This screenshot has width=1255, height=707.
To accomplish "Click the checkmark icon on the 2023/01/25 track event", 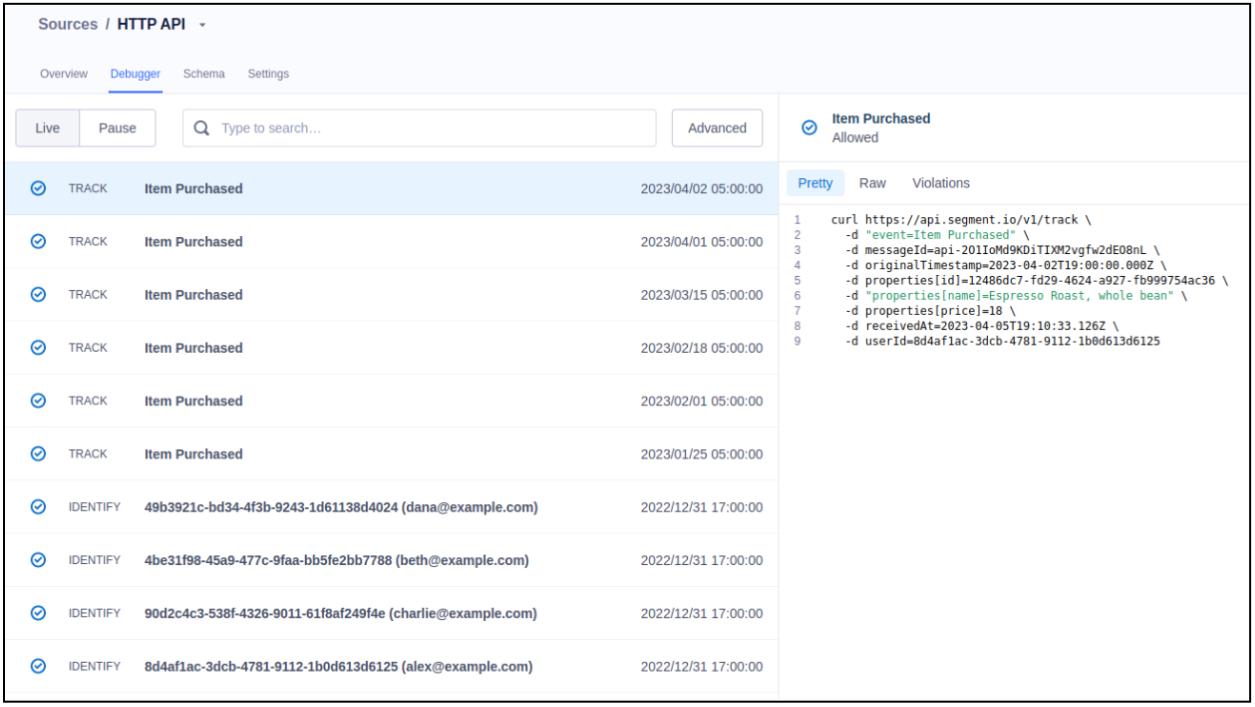I will (x=38, y=453).
